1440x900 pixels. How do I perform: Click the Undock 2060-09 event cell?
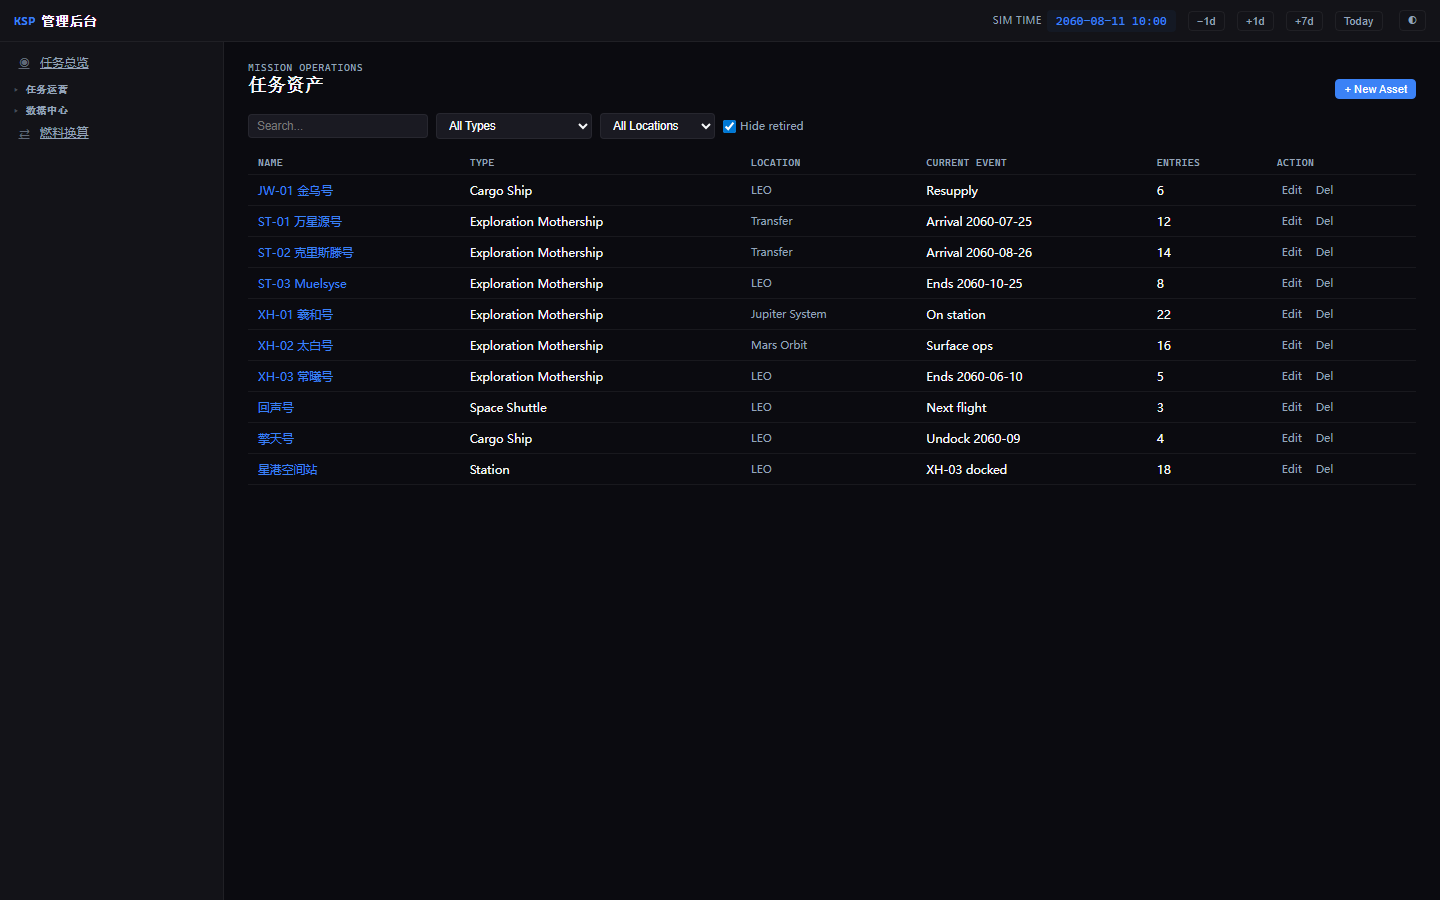point(973,439)
